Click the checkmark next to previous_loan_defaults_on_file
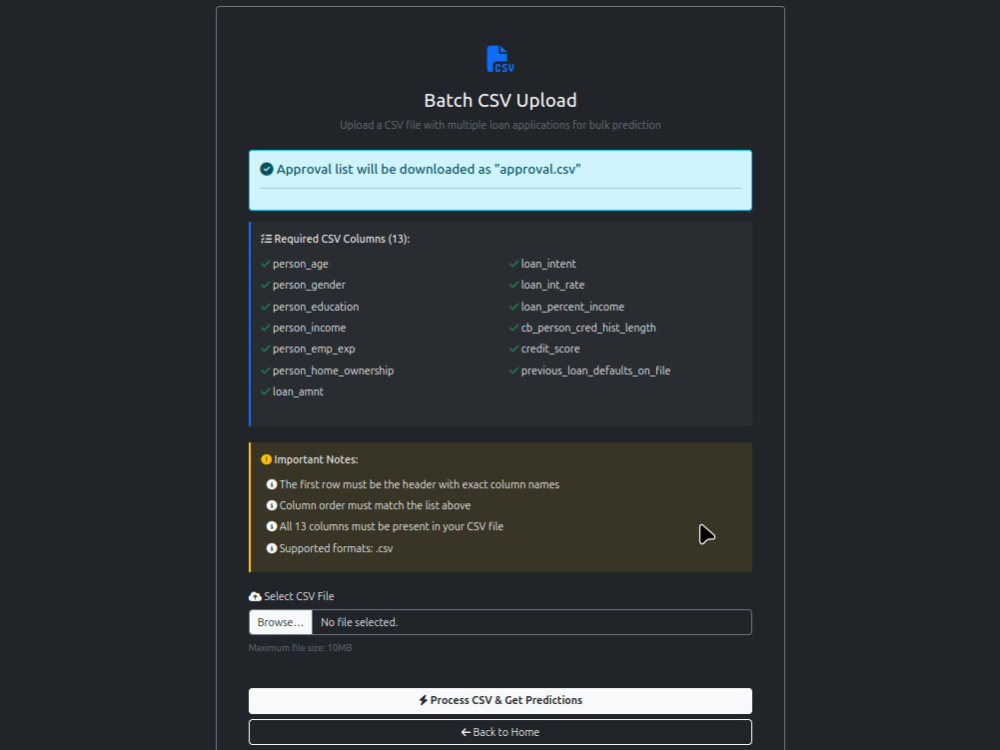This screenshot has width=1000, height=750. click(513, 371)
